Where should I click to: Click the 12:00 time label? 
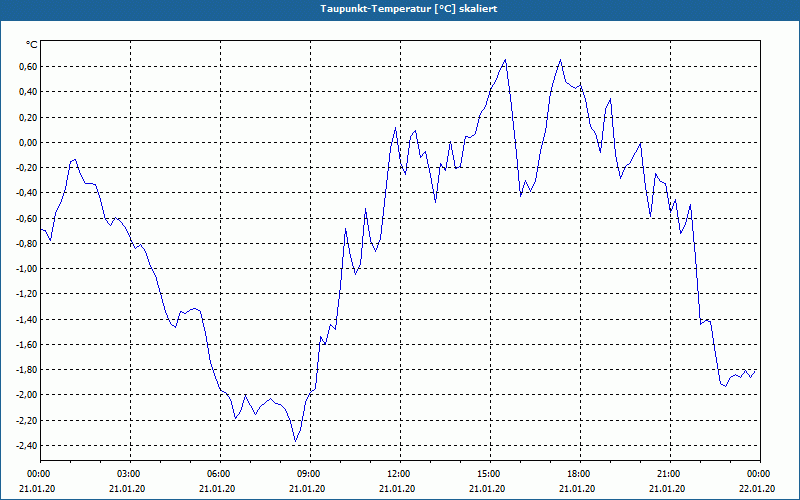click(x=399, y=474)
